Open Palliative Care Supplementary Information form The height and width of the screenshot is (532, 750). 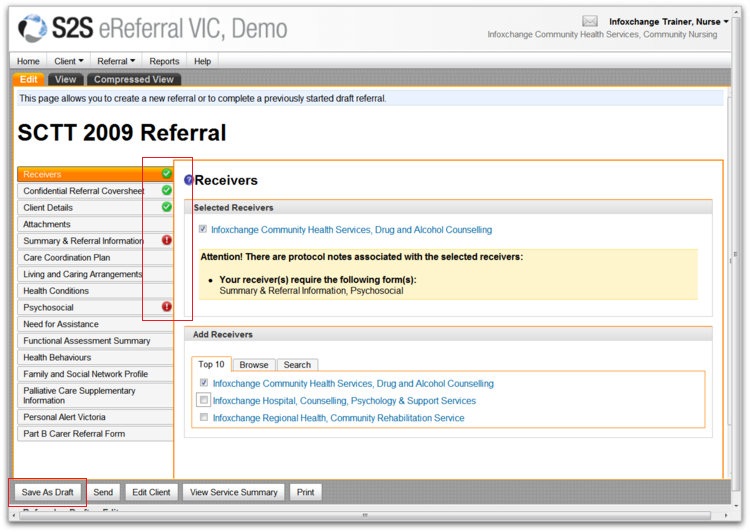tap(95, 395)
